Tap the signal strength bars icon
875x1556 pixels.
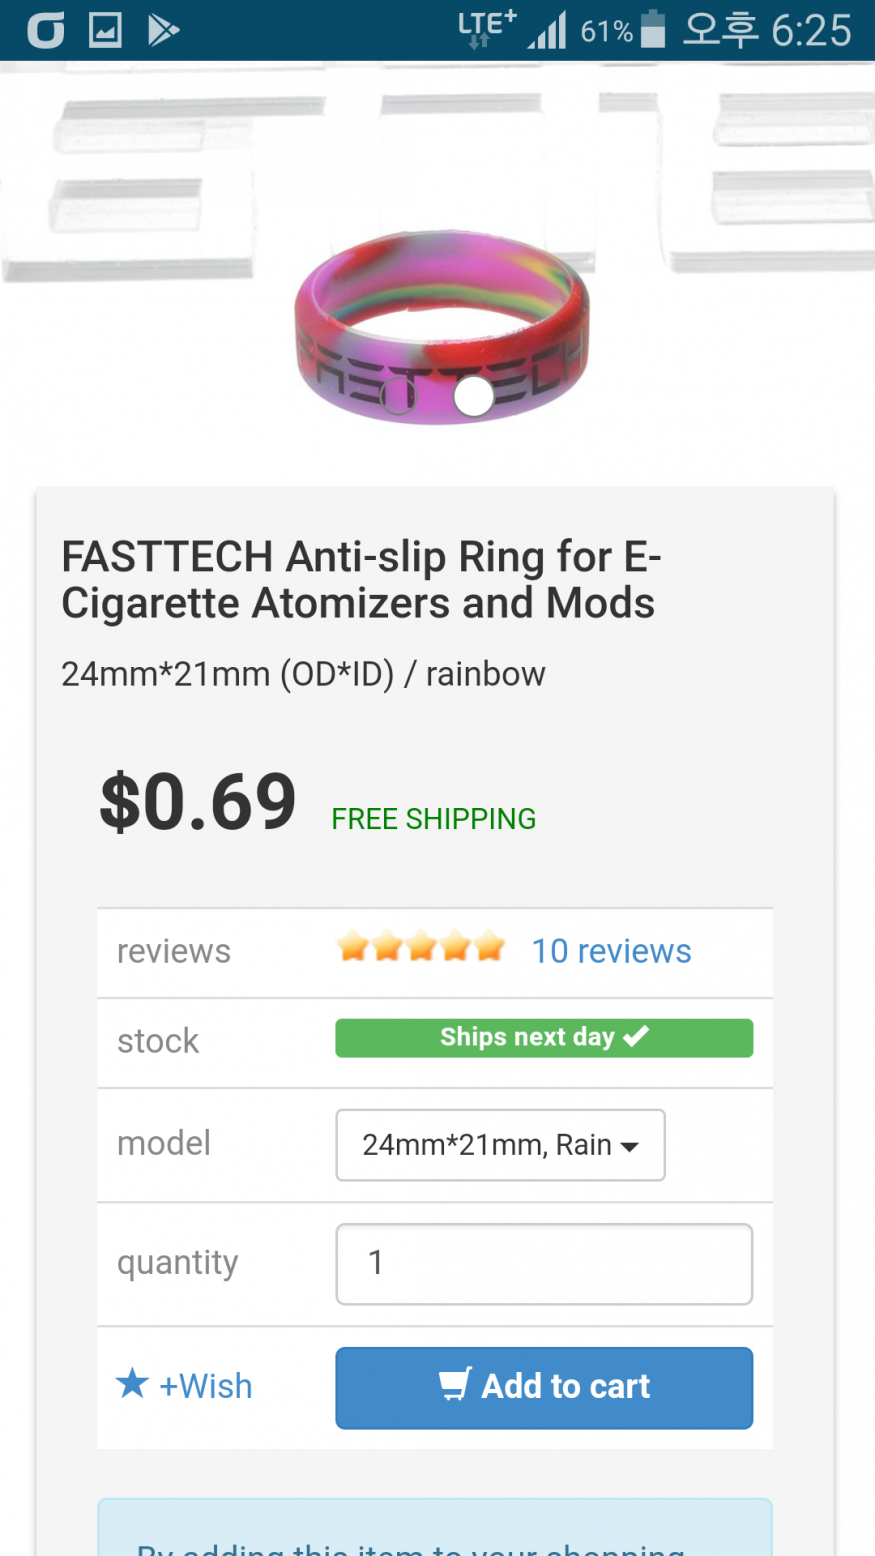tap(547, 30)
